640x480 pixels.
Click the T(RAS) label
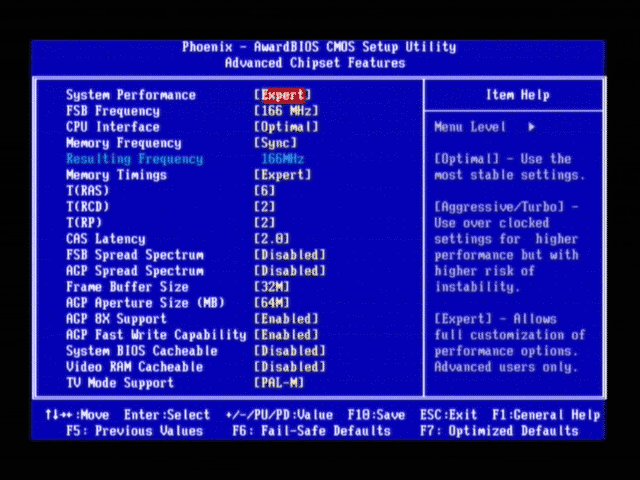(x=88, y=191)
